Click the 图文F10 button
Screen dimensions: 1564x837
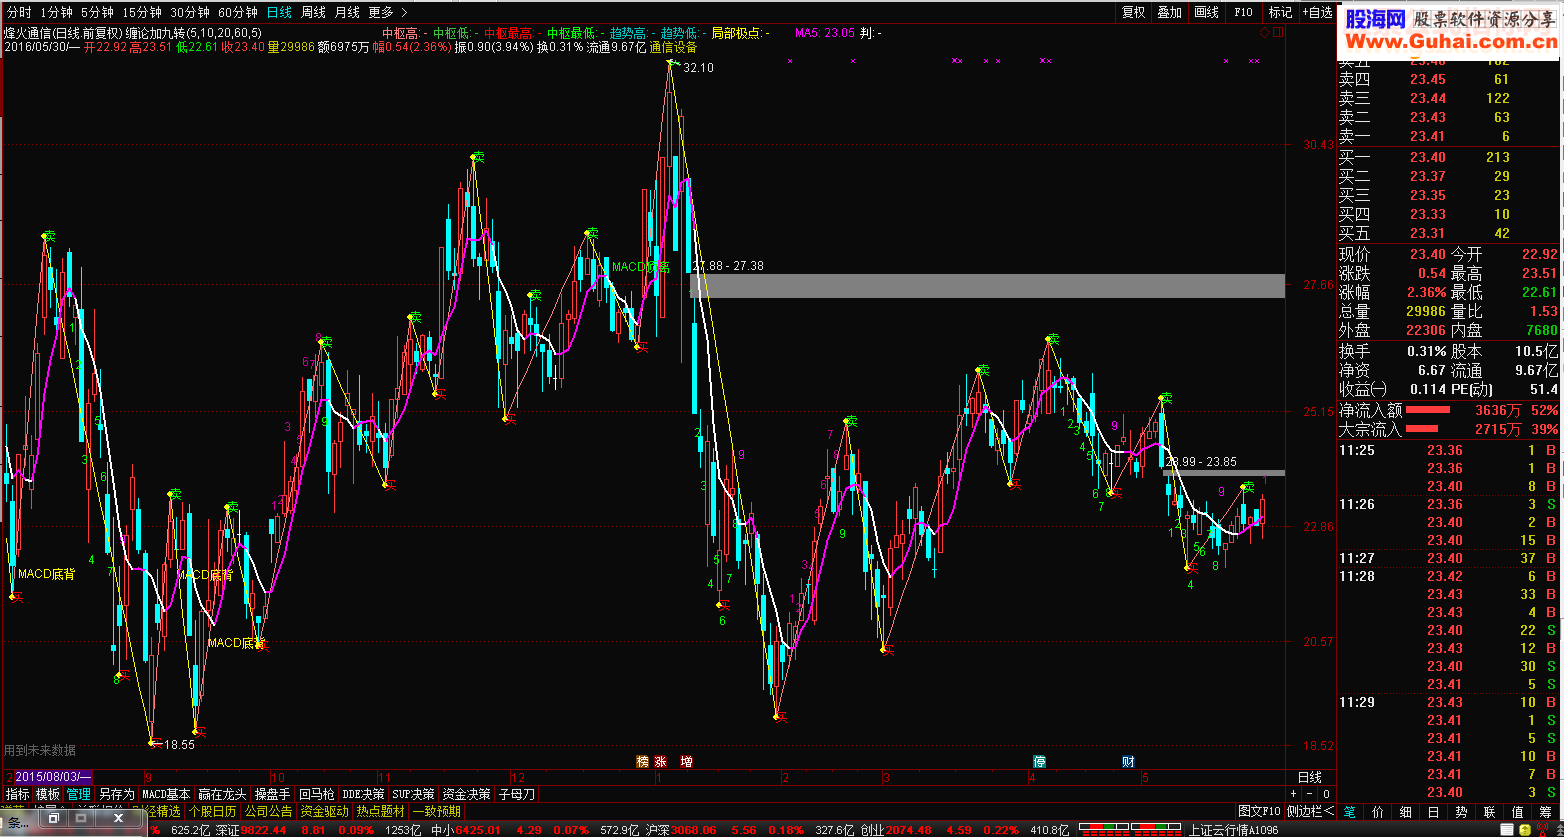click(x=1260, y=811)
